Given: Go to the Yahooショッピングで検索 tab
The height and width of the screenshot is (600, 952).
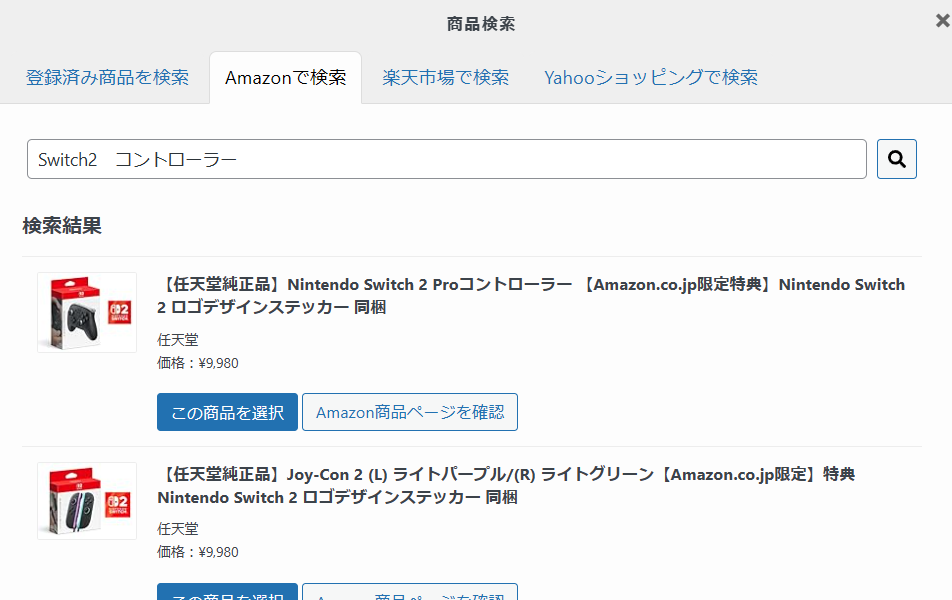Looking at the screenshot, I should click(650, 77).
